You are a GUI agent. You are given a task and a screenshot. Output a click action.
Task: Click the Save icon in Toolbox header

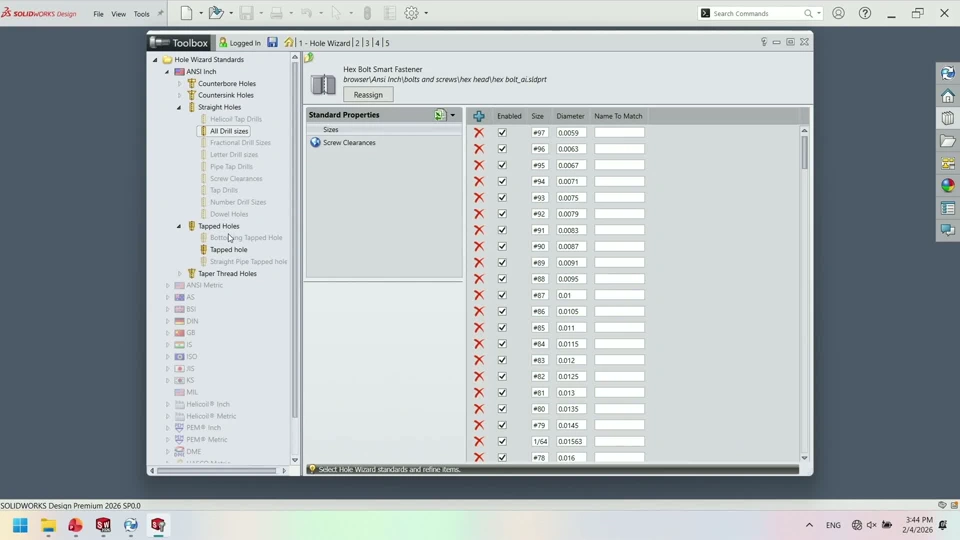[272, 42]
